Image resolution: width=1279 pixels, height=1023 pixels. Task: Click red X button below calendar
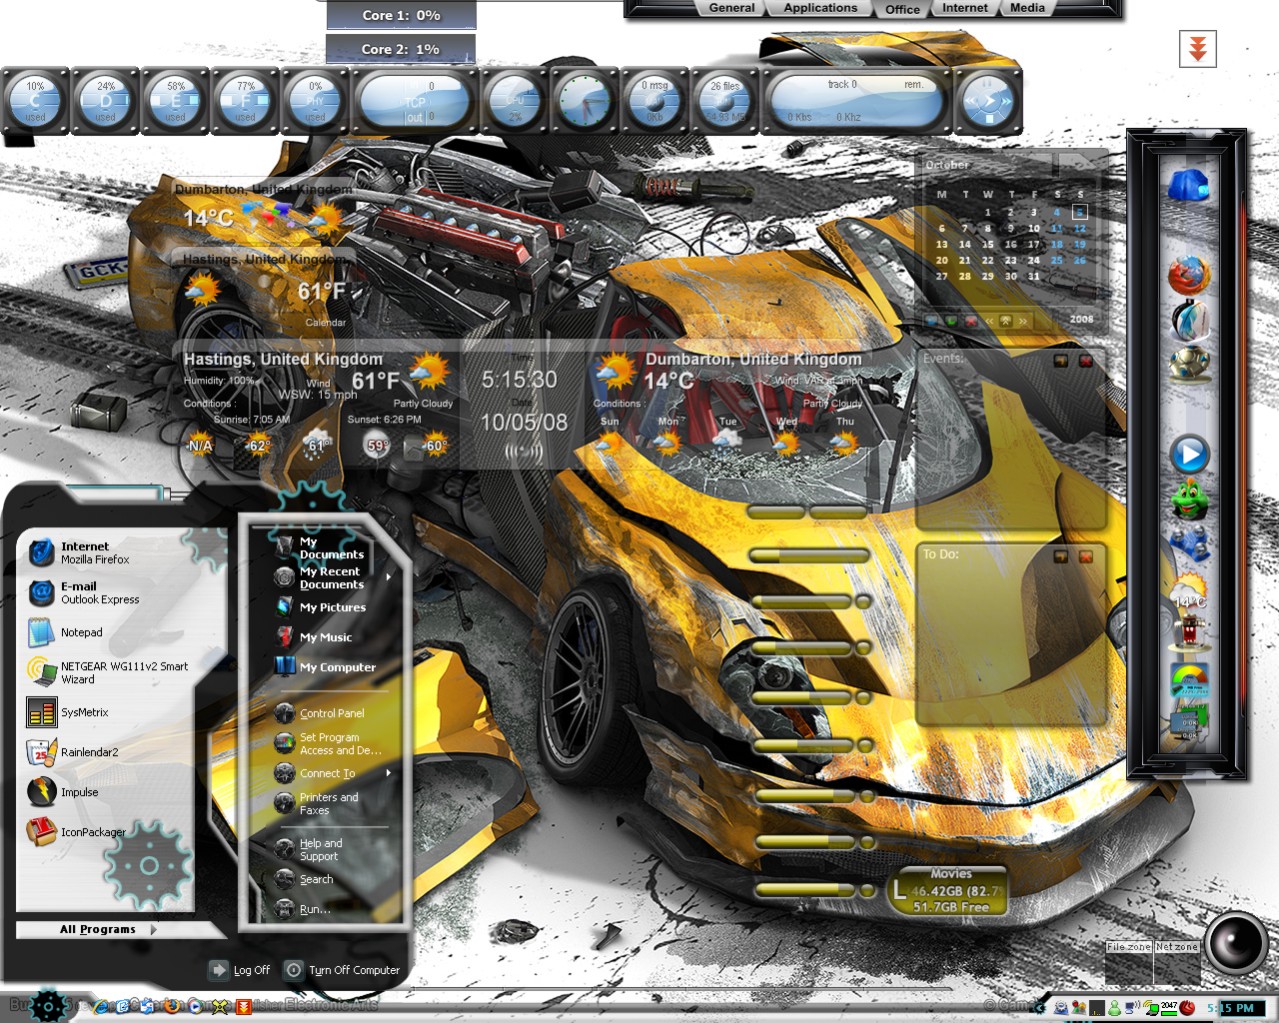[x=970, y=321]
